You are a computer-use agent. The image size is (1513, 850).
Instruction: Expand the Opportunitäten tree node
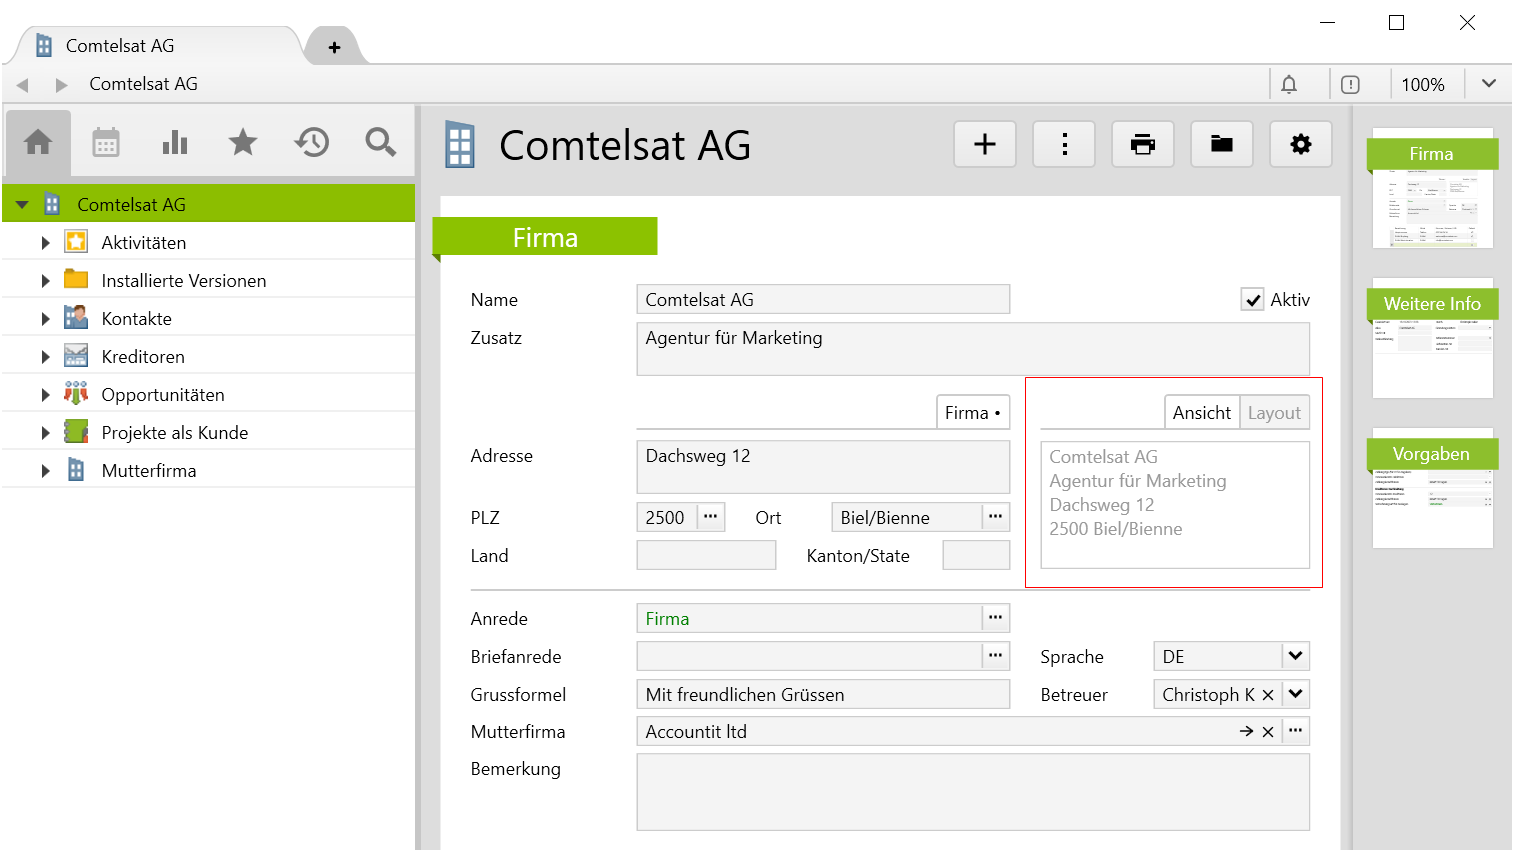tap(45, 395)
